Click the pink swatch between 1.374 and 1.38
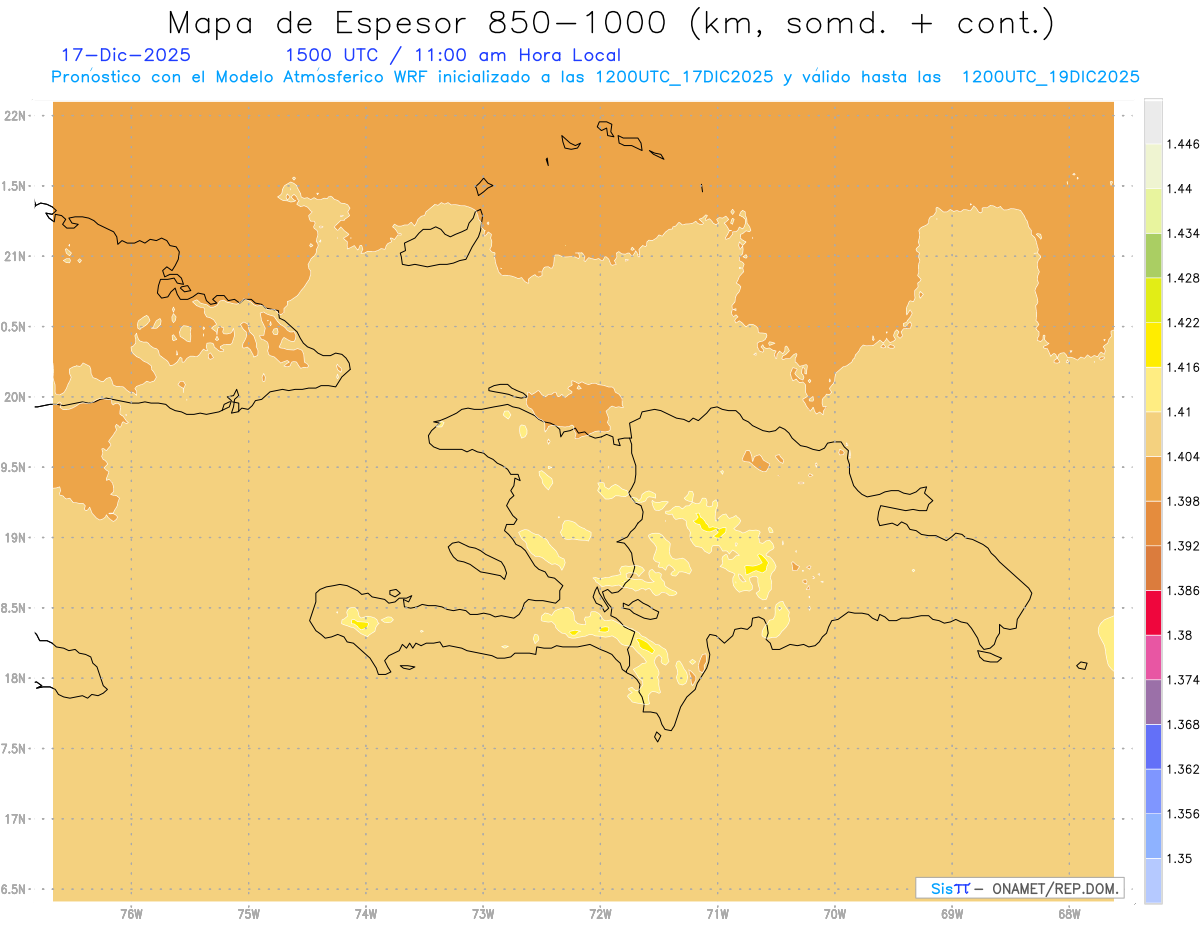 (x=1153, y=657)
